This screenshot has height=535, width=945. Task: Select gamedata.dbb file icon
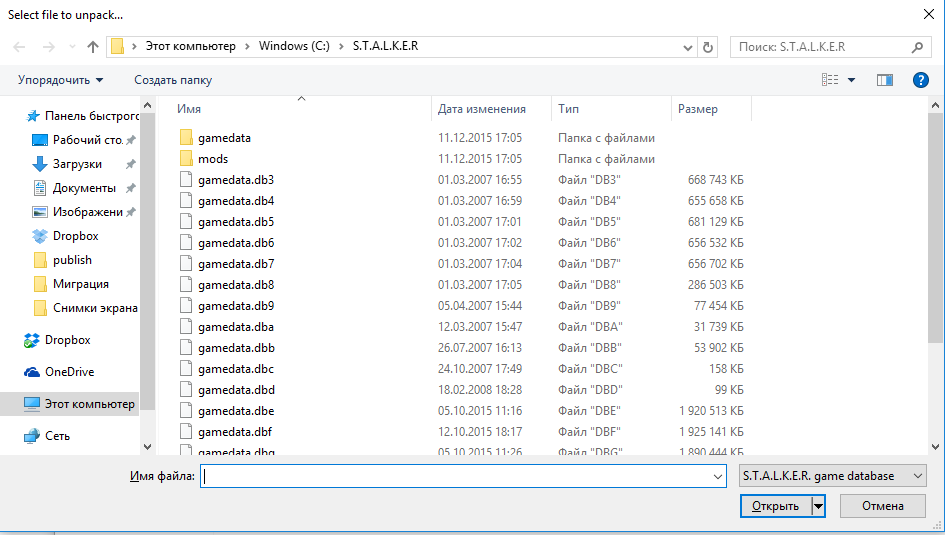[186, 348]
